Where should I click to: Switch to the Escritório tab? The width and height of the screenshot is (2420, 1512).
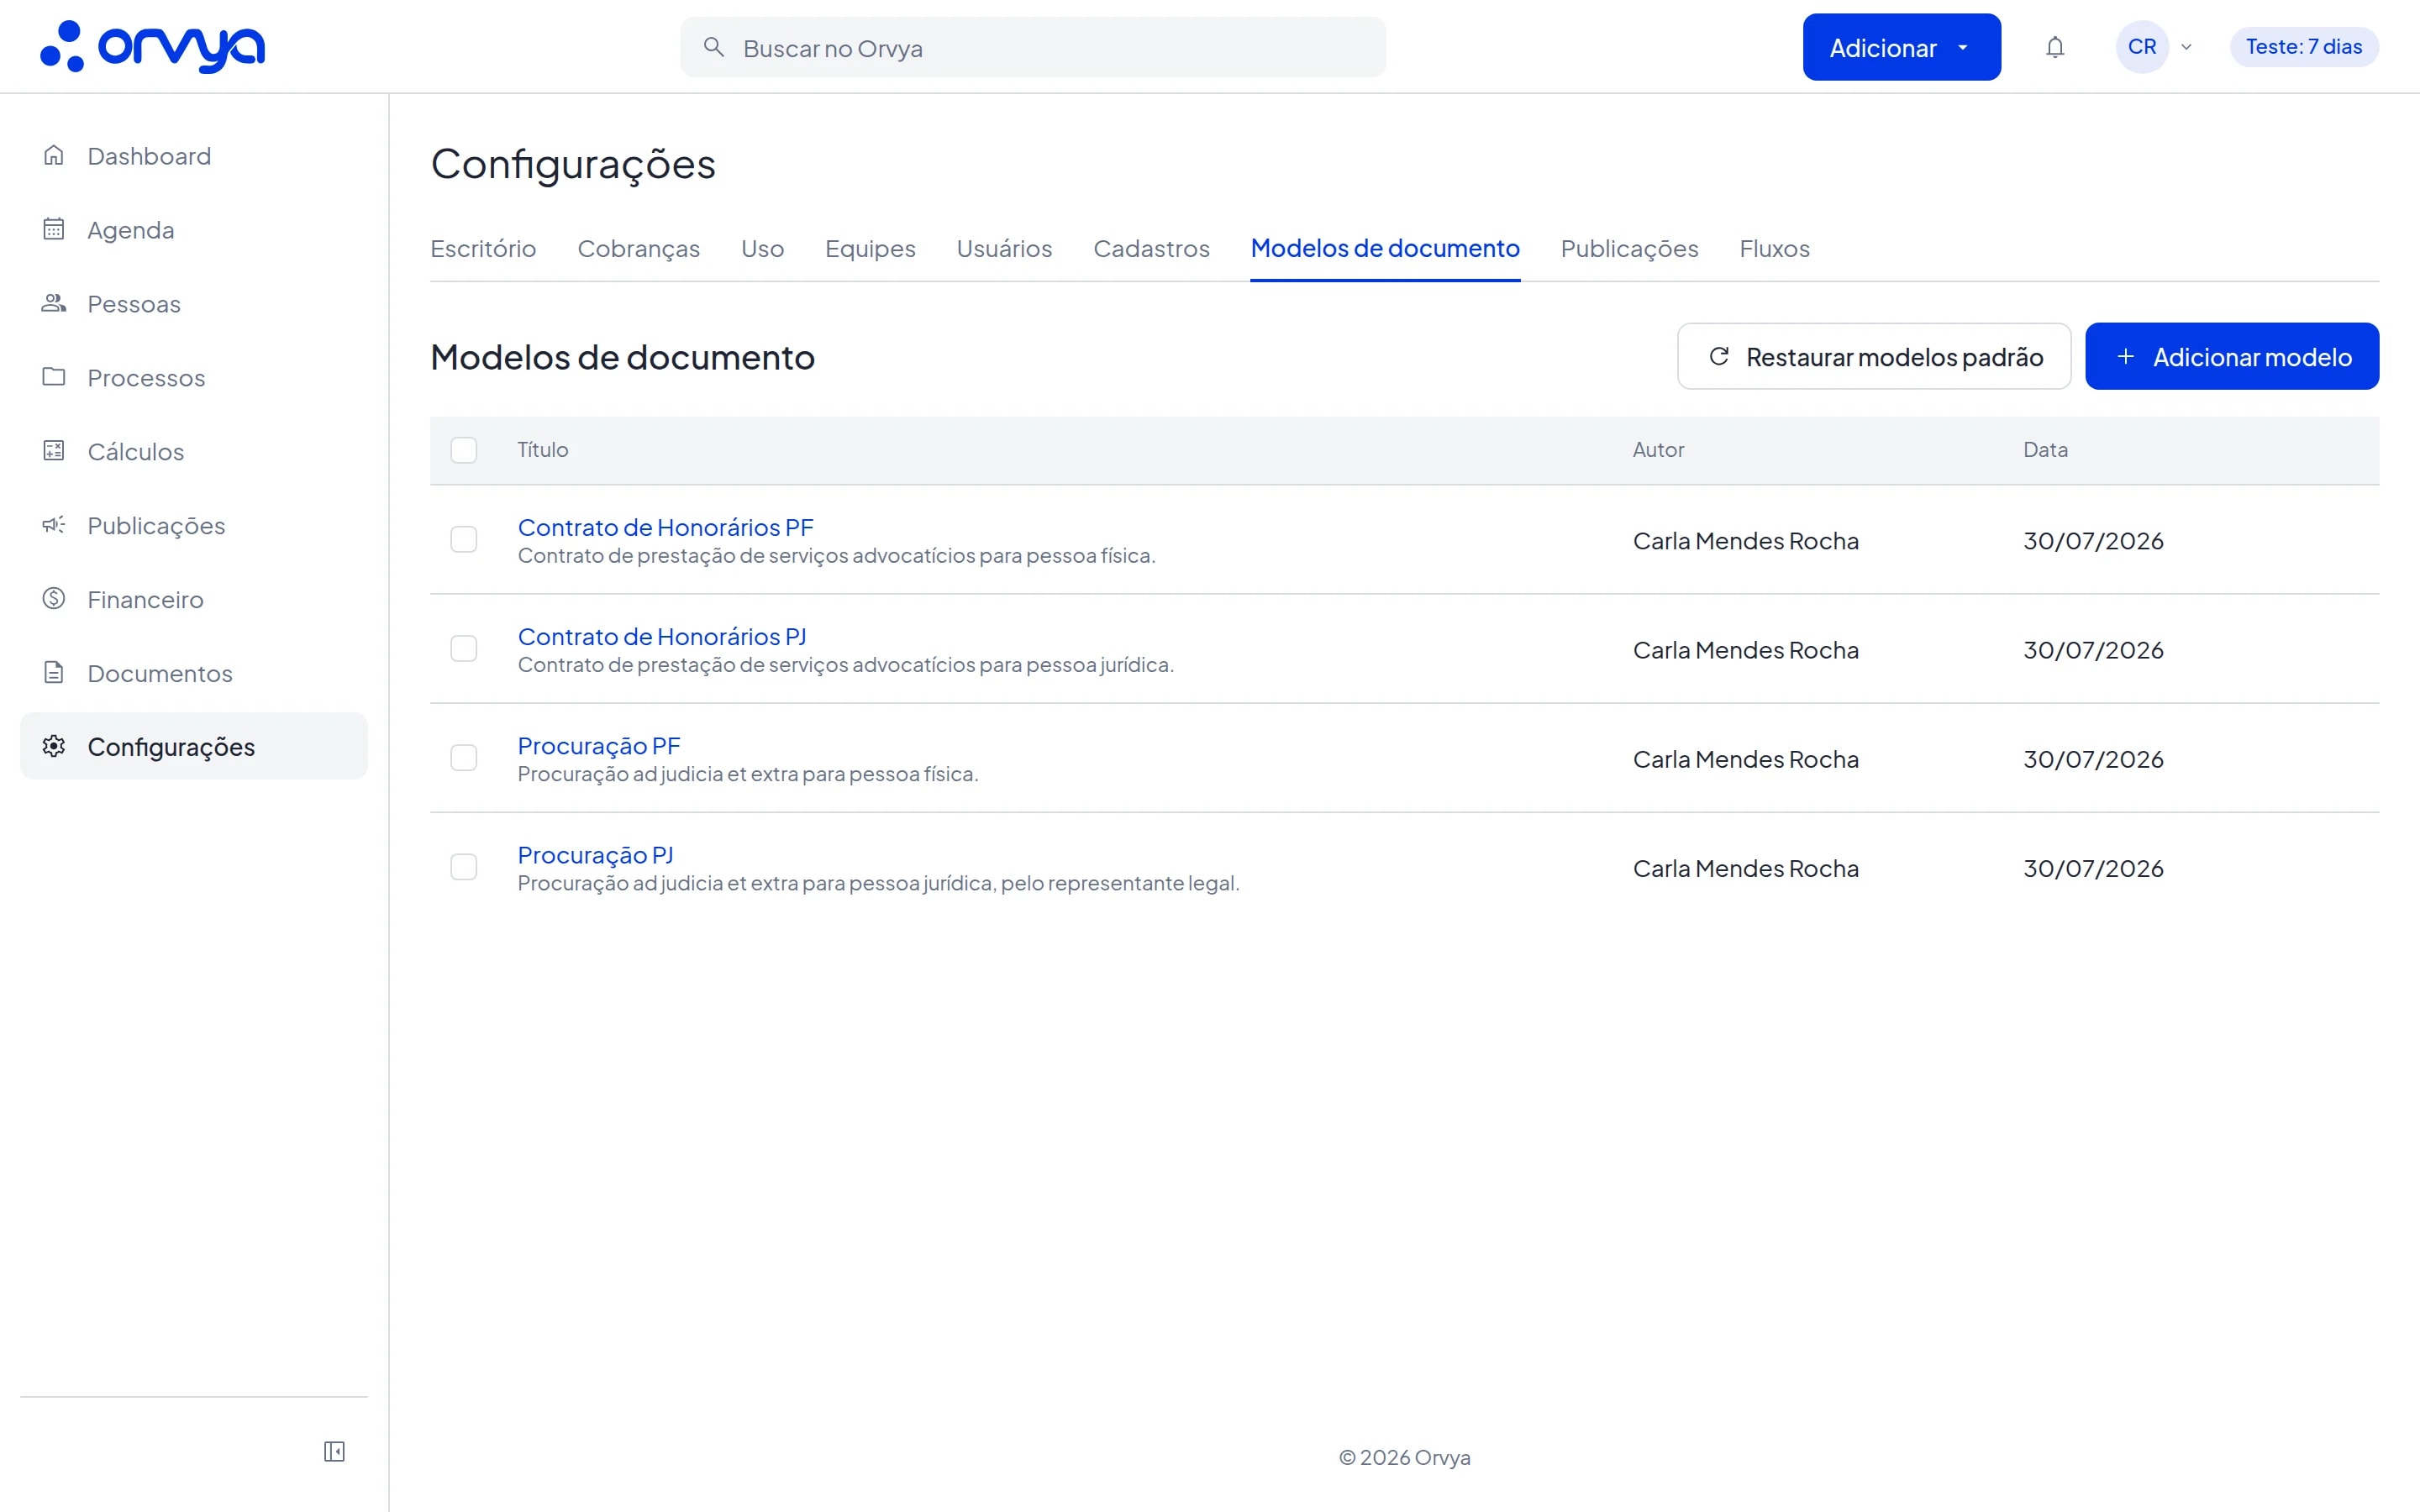483,248
